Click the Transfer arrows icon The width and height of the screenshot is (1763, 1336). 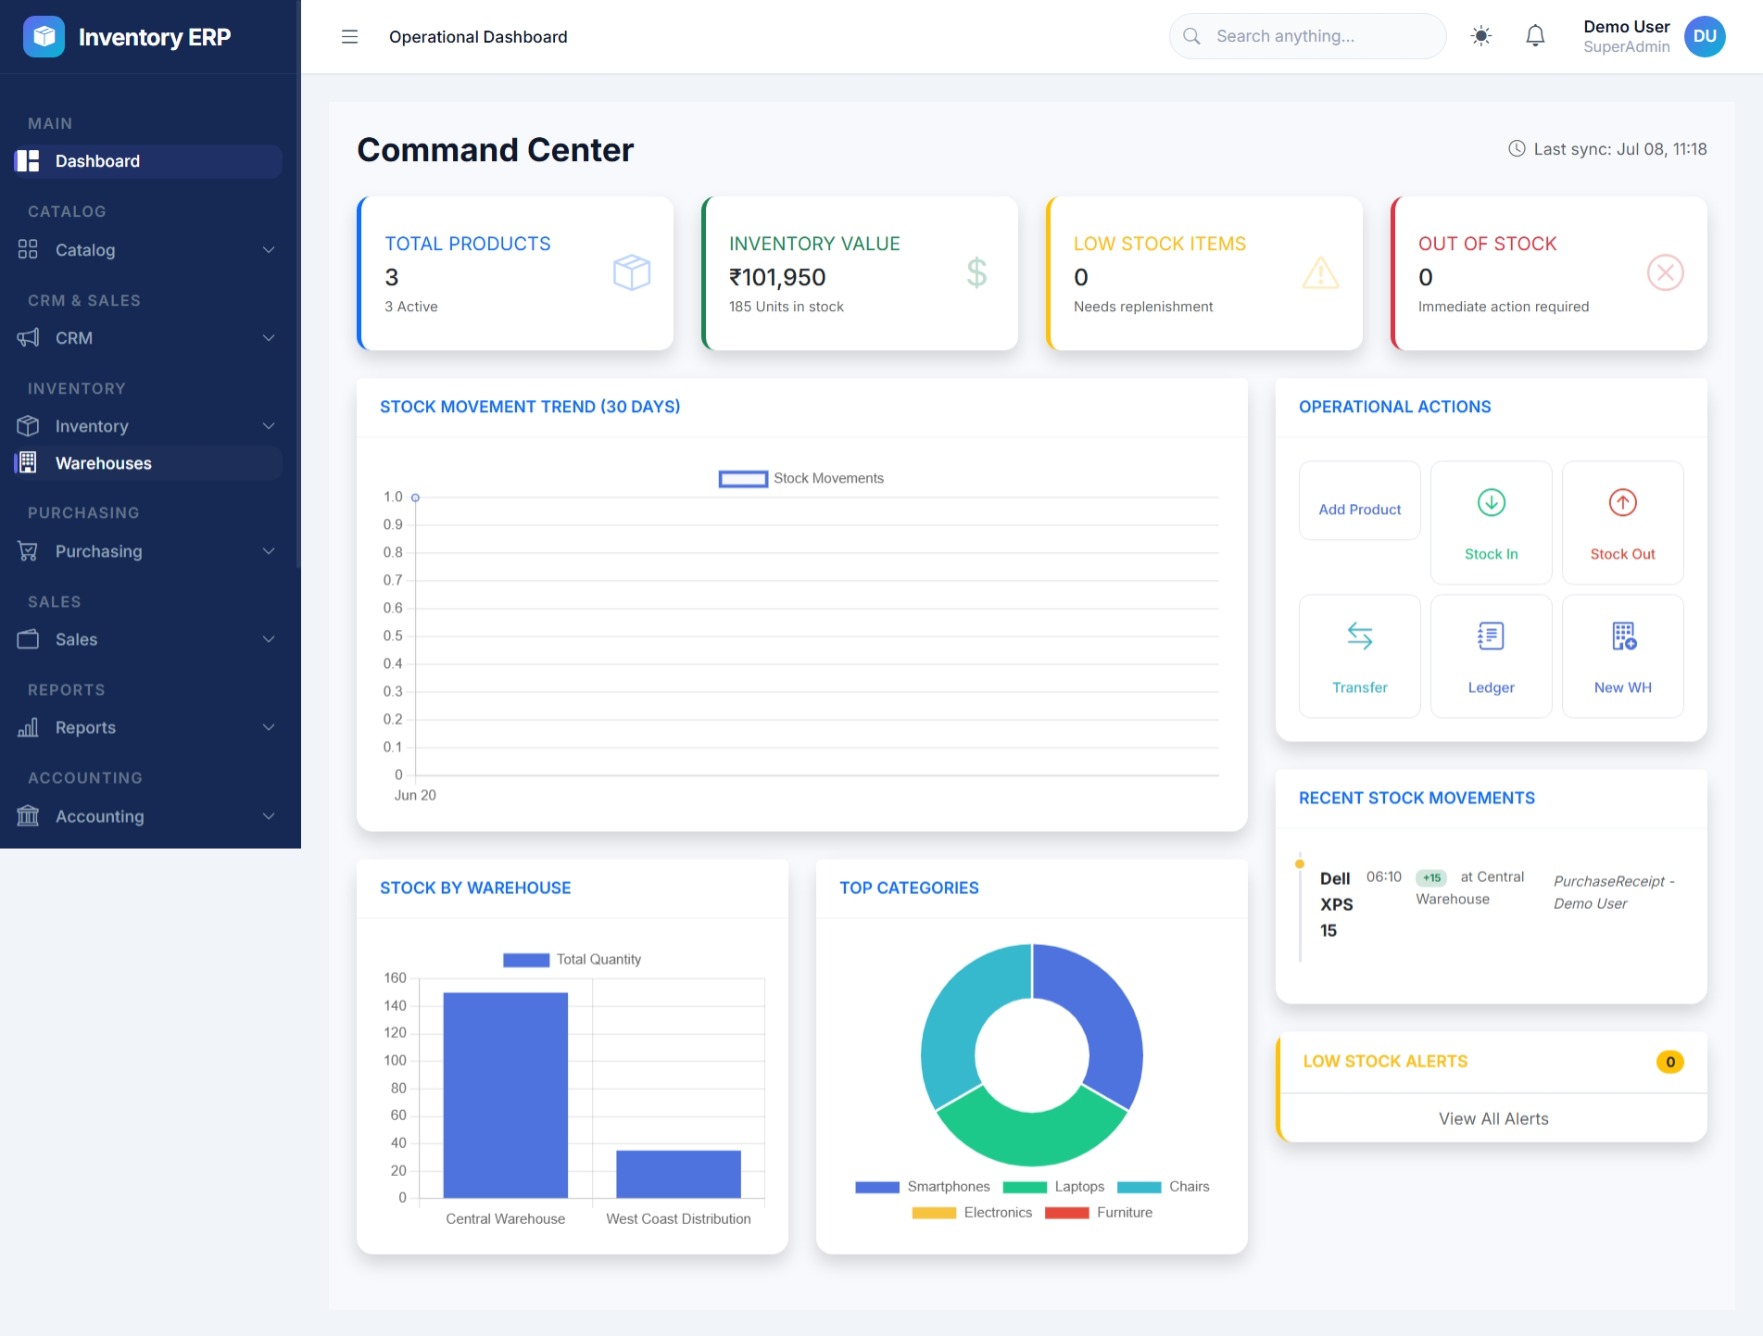(1360, 636)
